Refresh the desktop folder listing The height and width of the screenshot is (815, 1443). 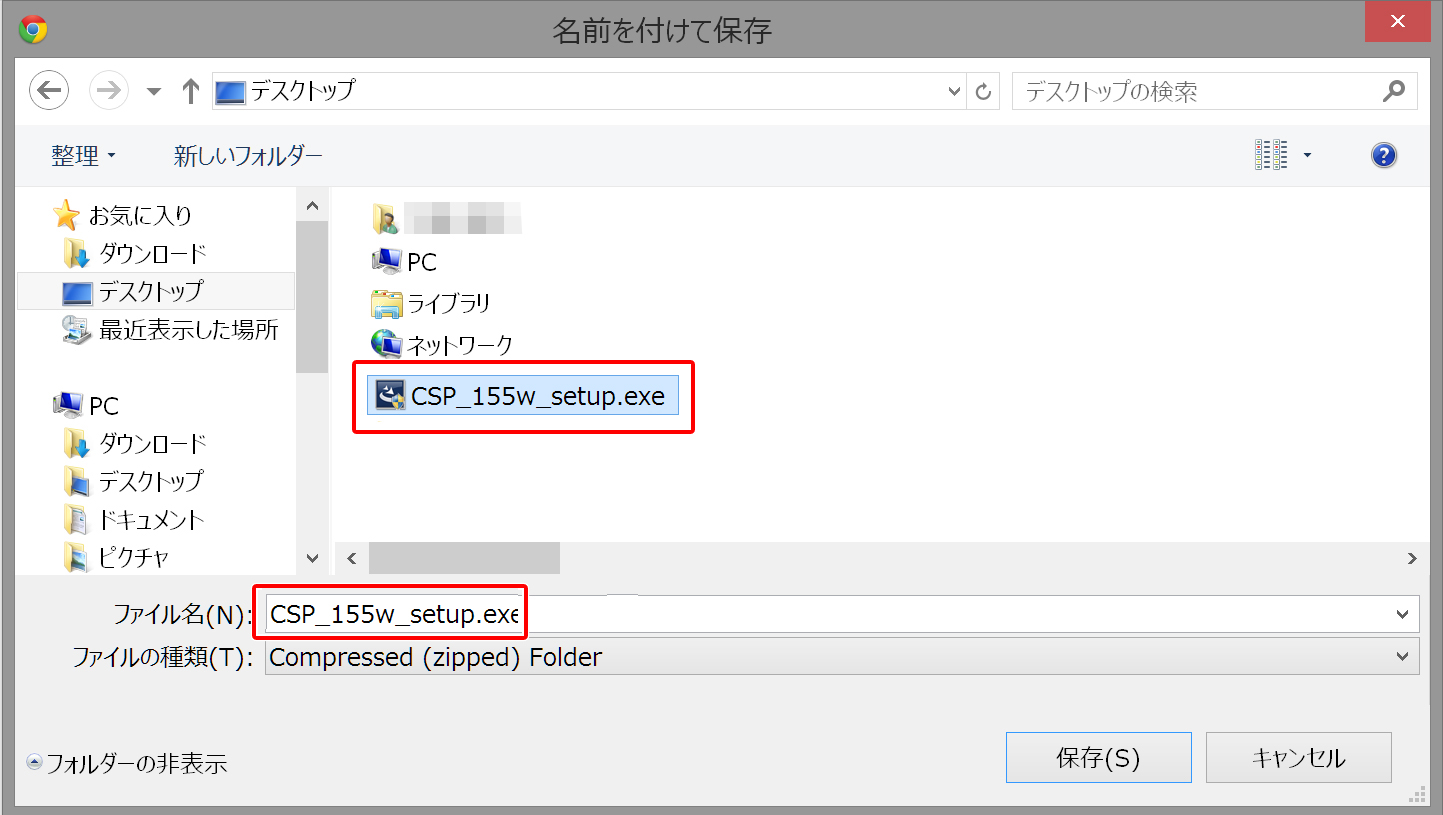pyautogui.click(x=983, y=92)
